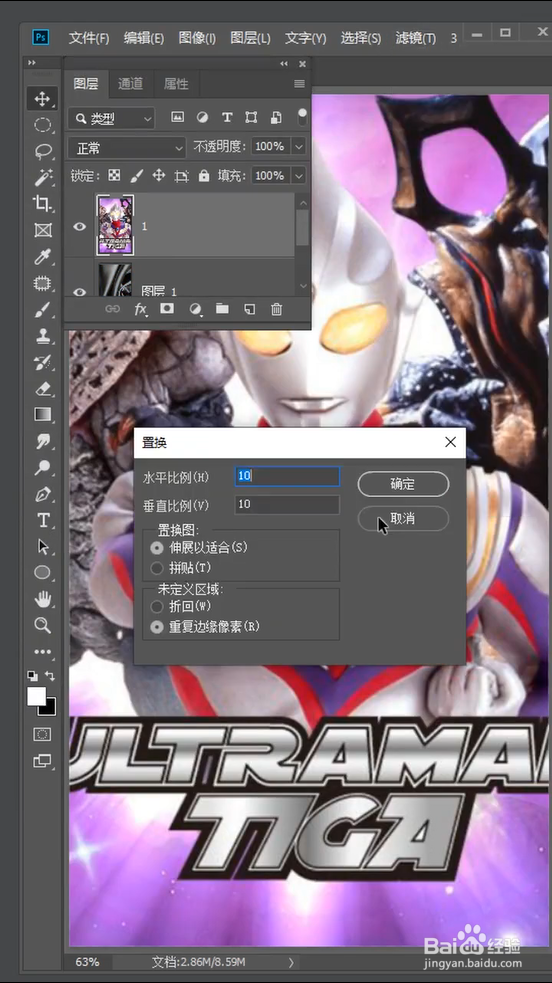552x983 pixels.
Task: Open the extra tools ellipsis menu
Action: (x=43, y=652)
